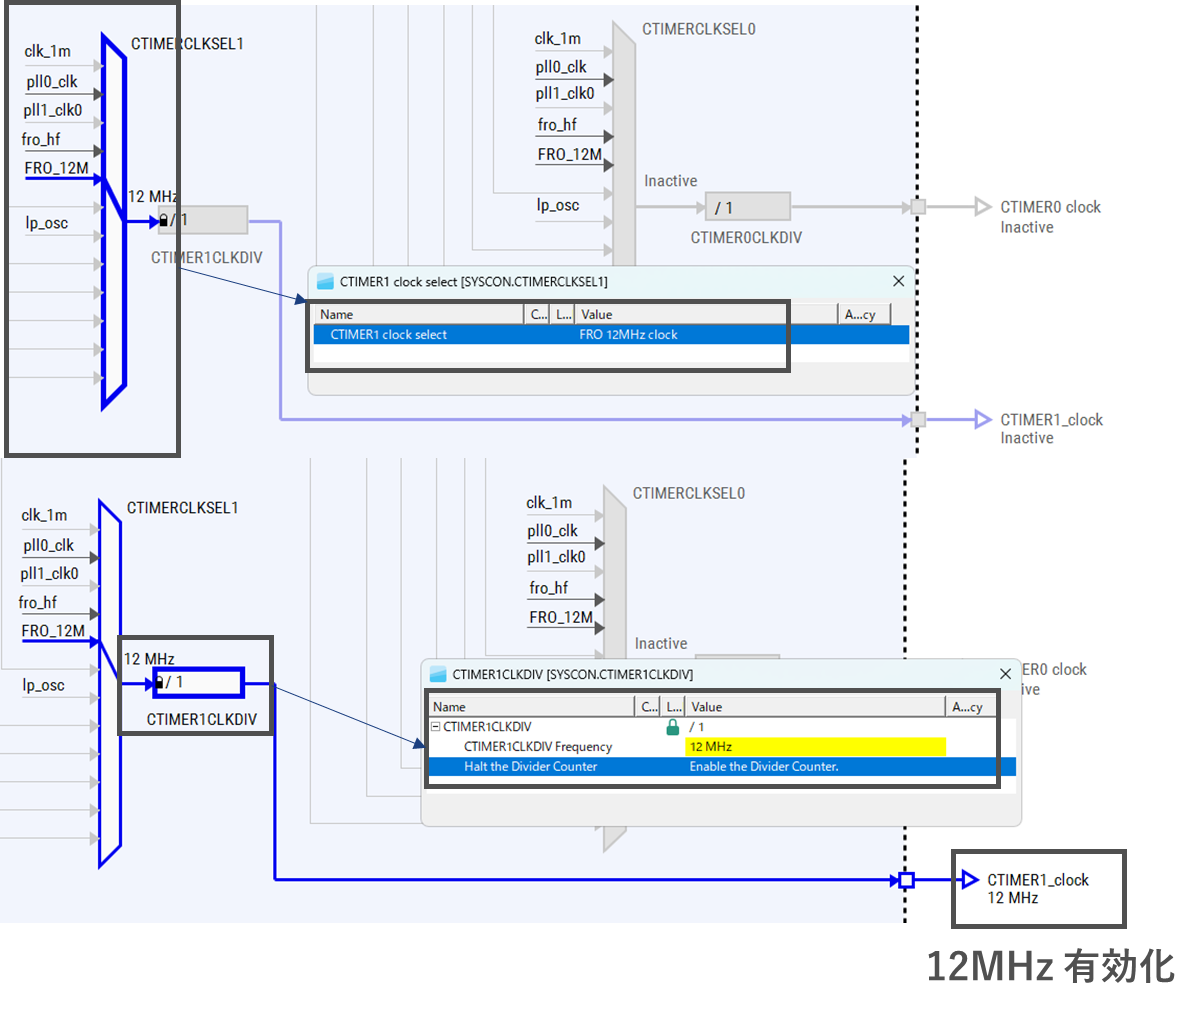The height and width of the screenshot is (1013, 1200).
Task: Toggle the gray gate node on CTIMER0 clock line
Action: (x=917, y=207)
